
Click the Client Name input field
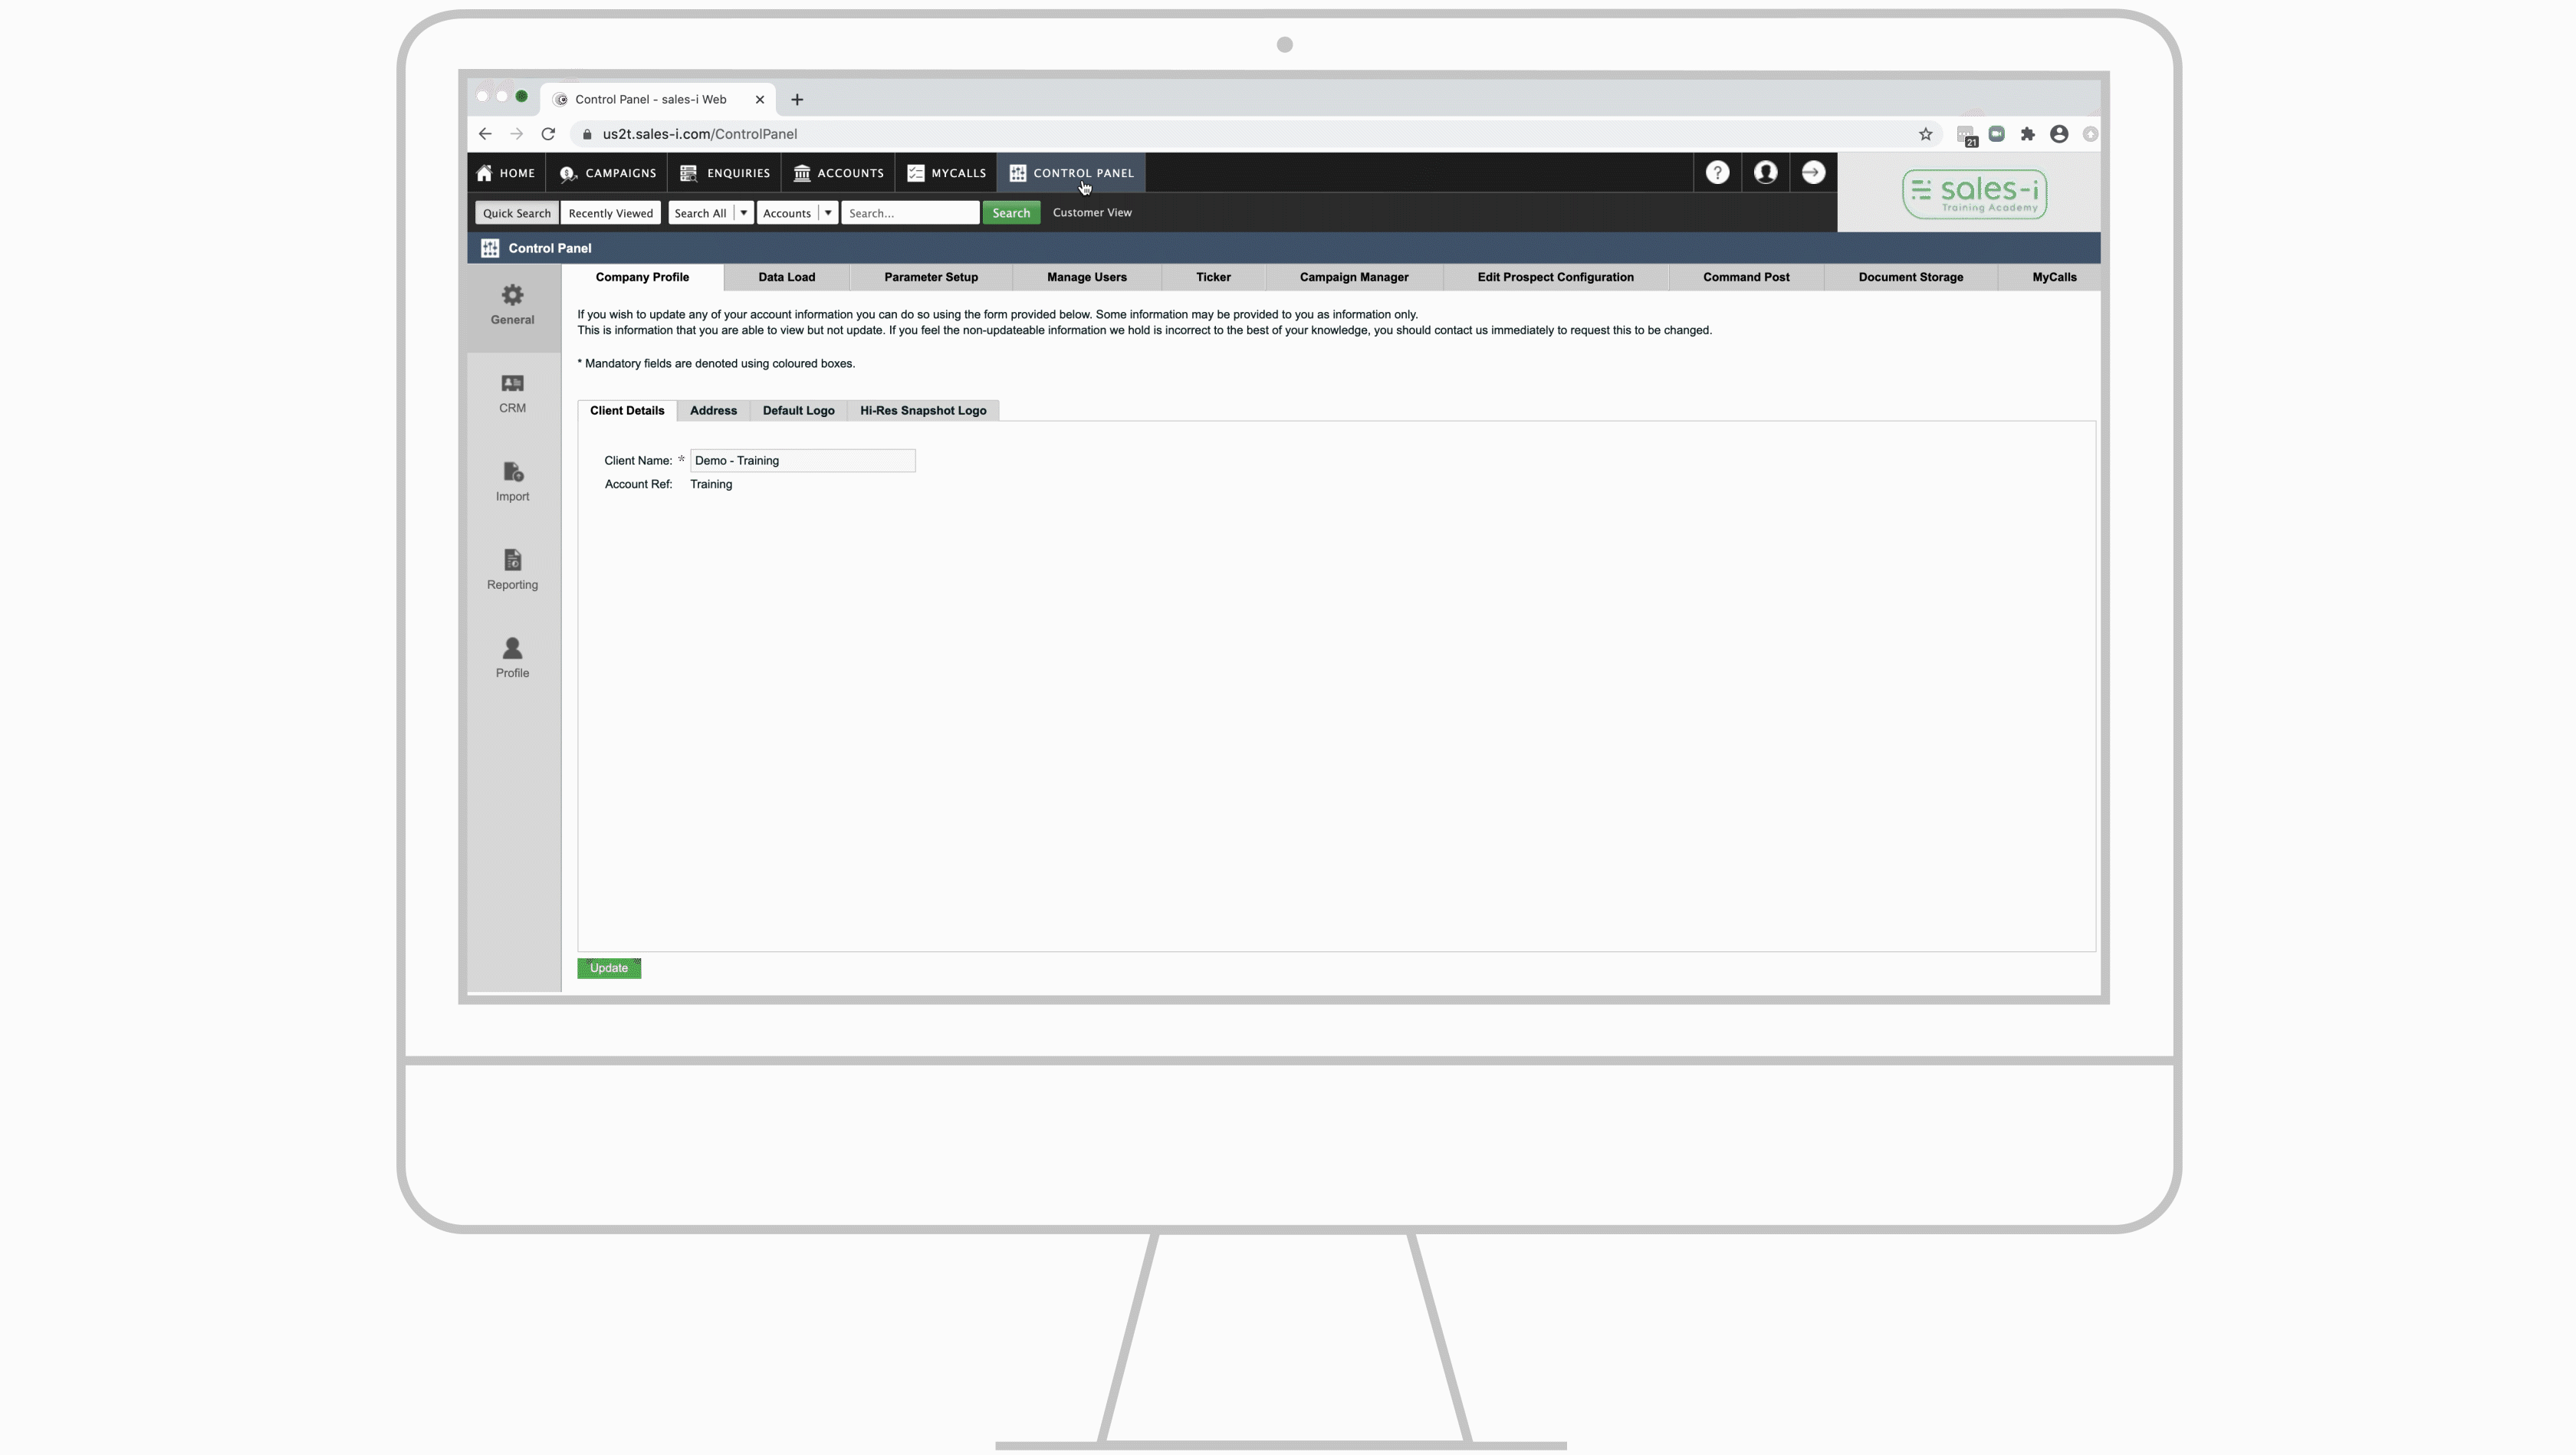click(x=801, y=460)
